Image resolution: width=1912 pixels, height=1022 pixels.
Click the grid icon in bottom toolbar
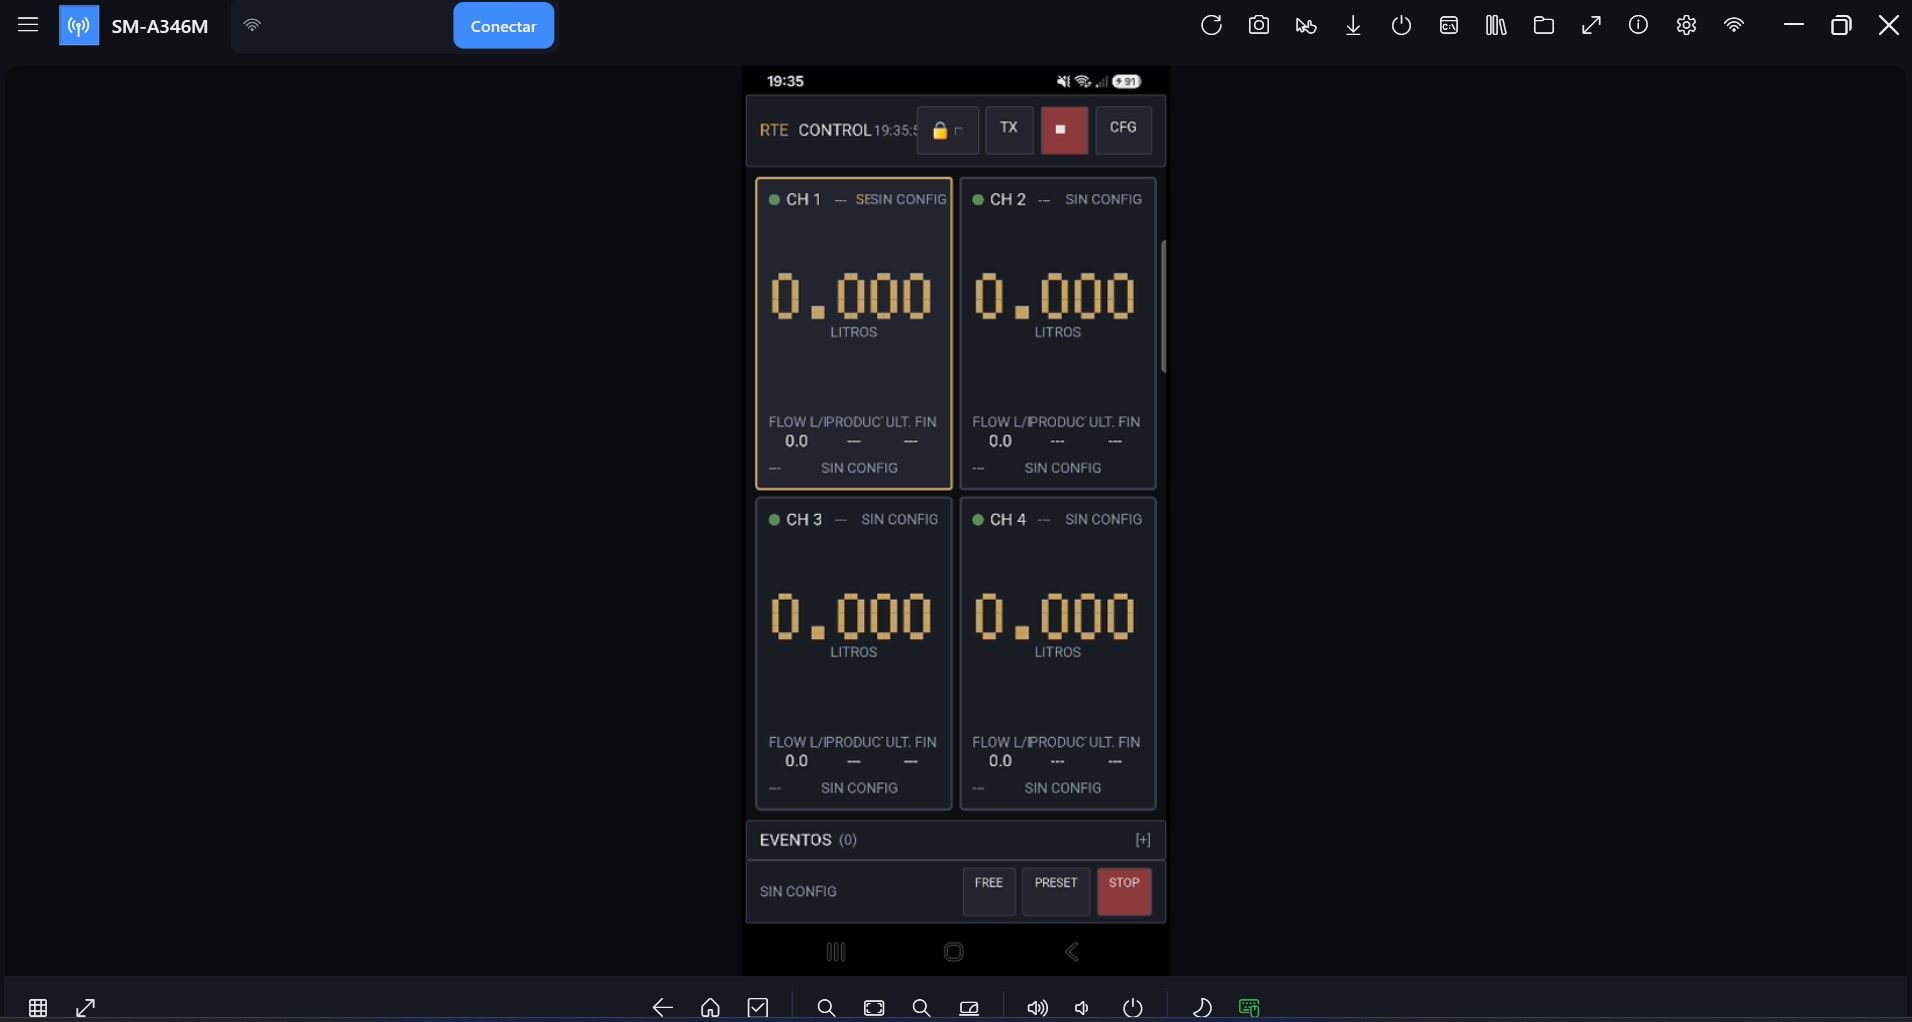tap(38, 1007)
